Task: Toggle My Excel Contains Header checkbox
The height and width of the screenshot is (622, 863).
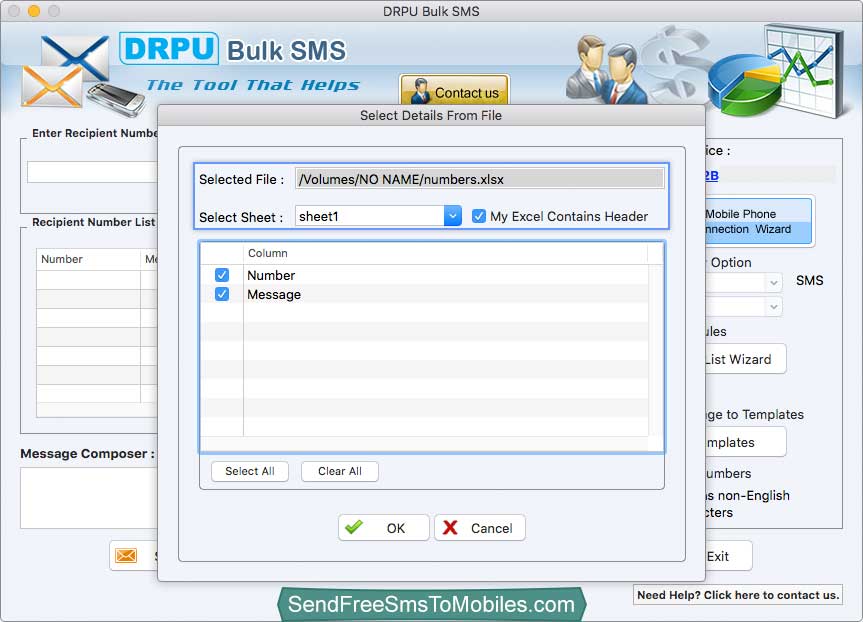Action: (x=479, y=216)
